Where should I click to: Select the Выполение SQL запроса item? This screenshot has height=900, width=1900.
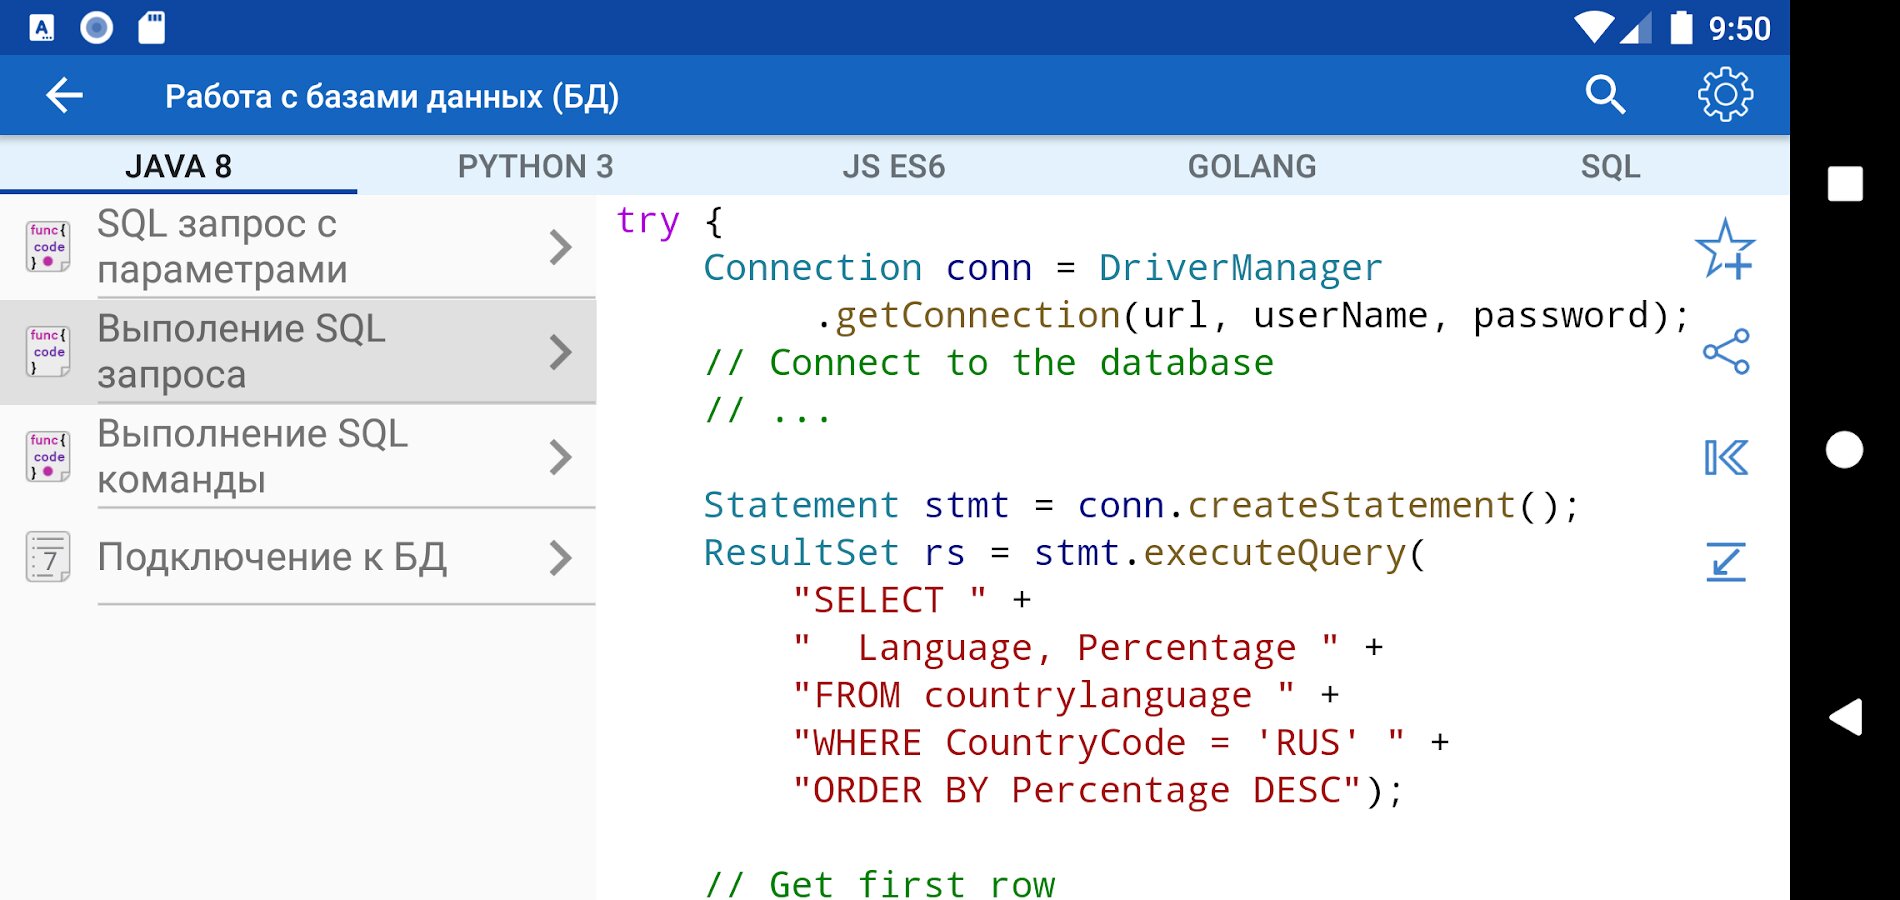coord(298,352)
